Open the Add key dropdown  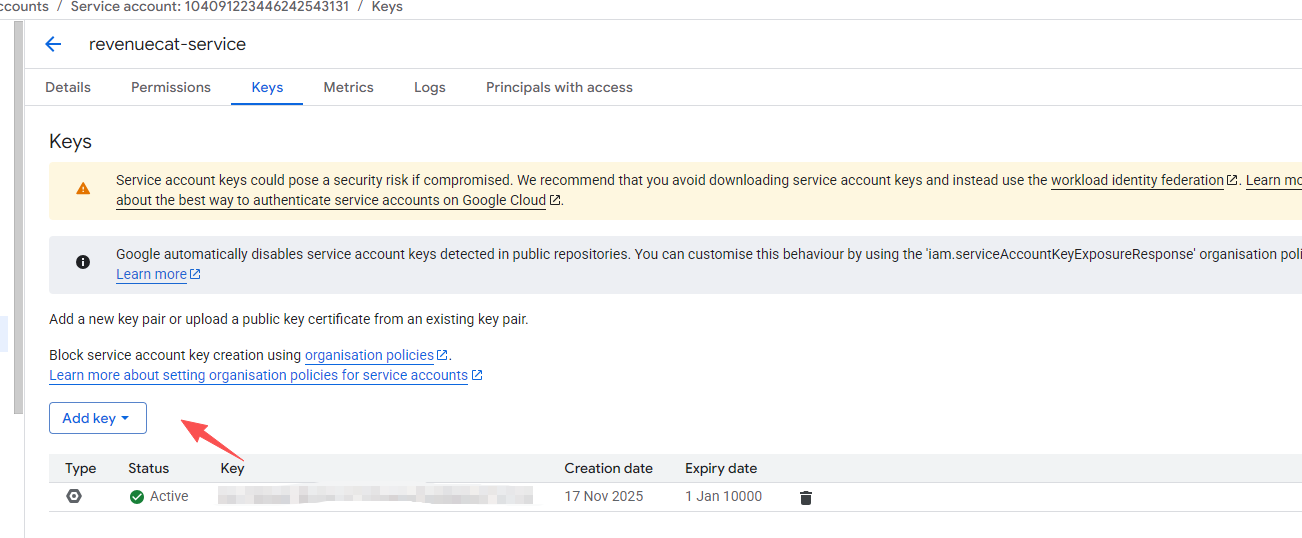[97, 418]
